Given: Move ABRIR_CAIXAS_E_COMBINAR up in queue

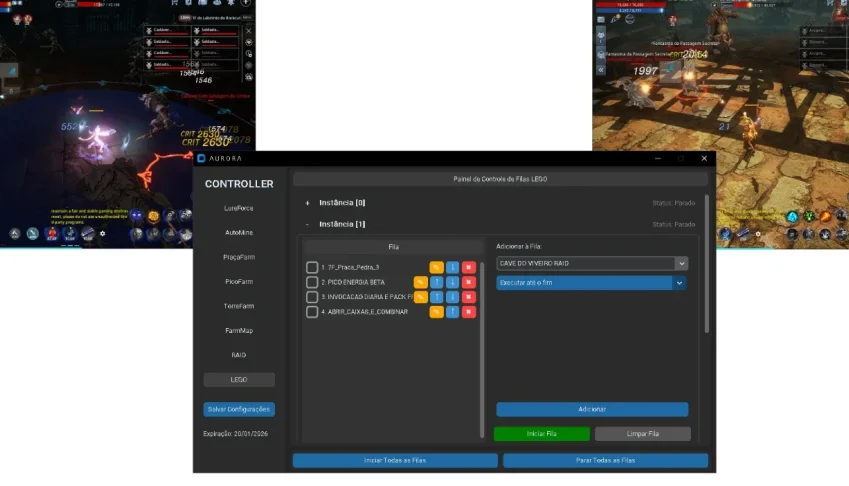Looking at the screenshot, I should click(453, 312).
